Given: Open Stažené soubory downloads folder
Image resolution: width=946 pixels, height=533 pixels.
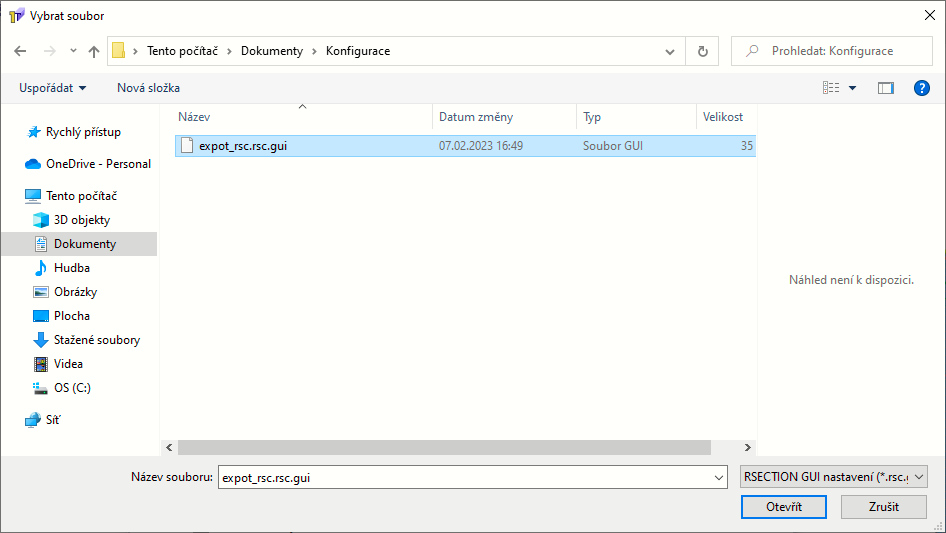Looking at the screenshot, I should (x=96, y=340).
